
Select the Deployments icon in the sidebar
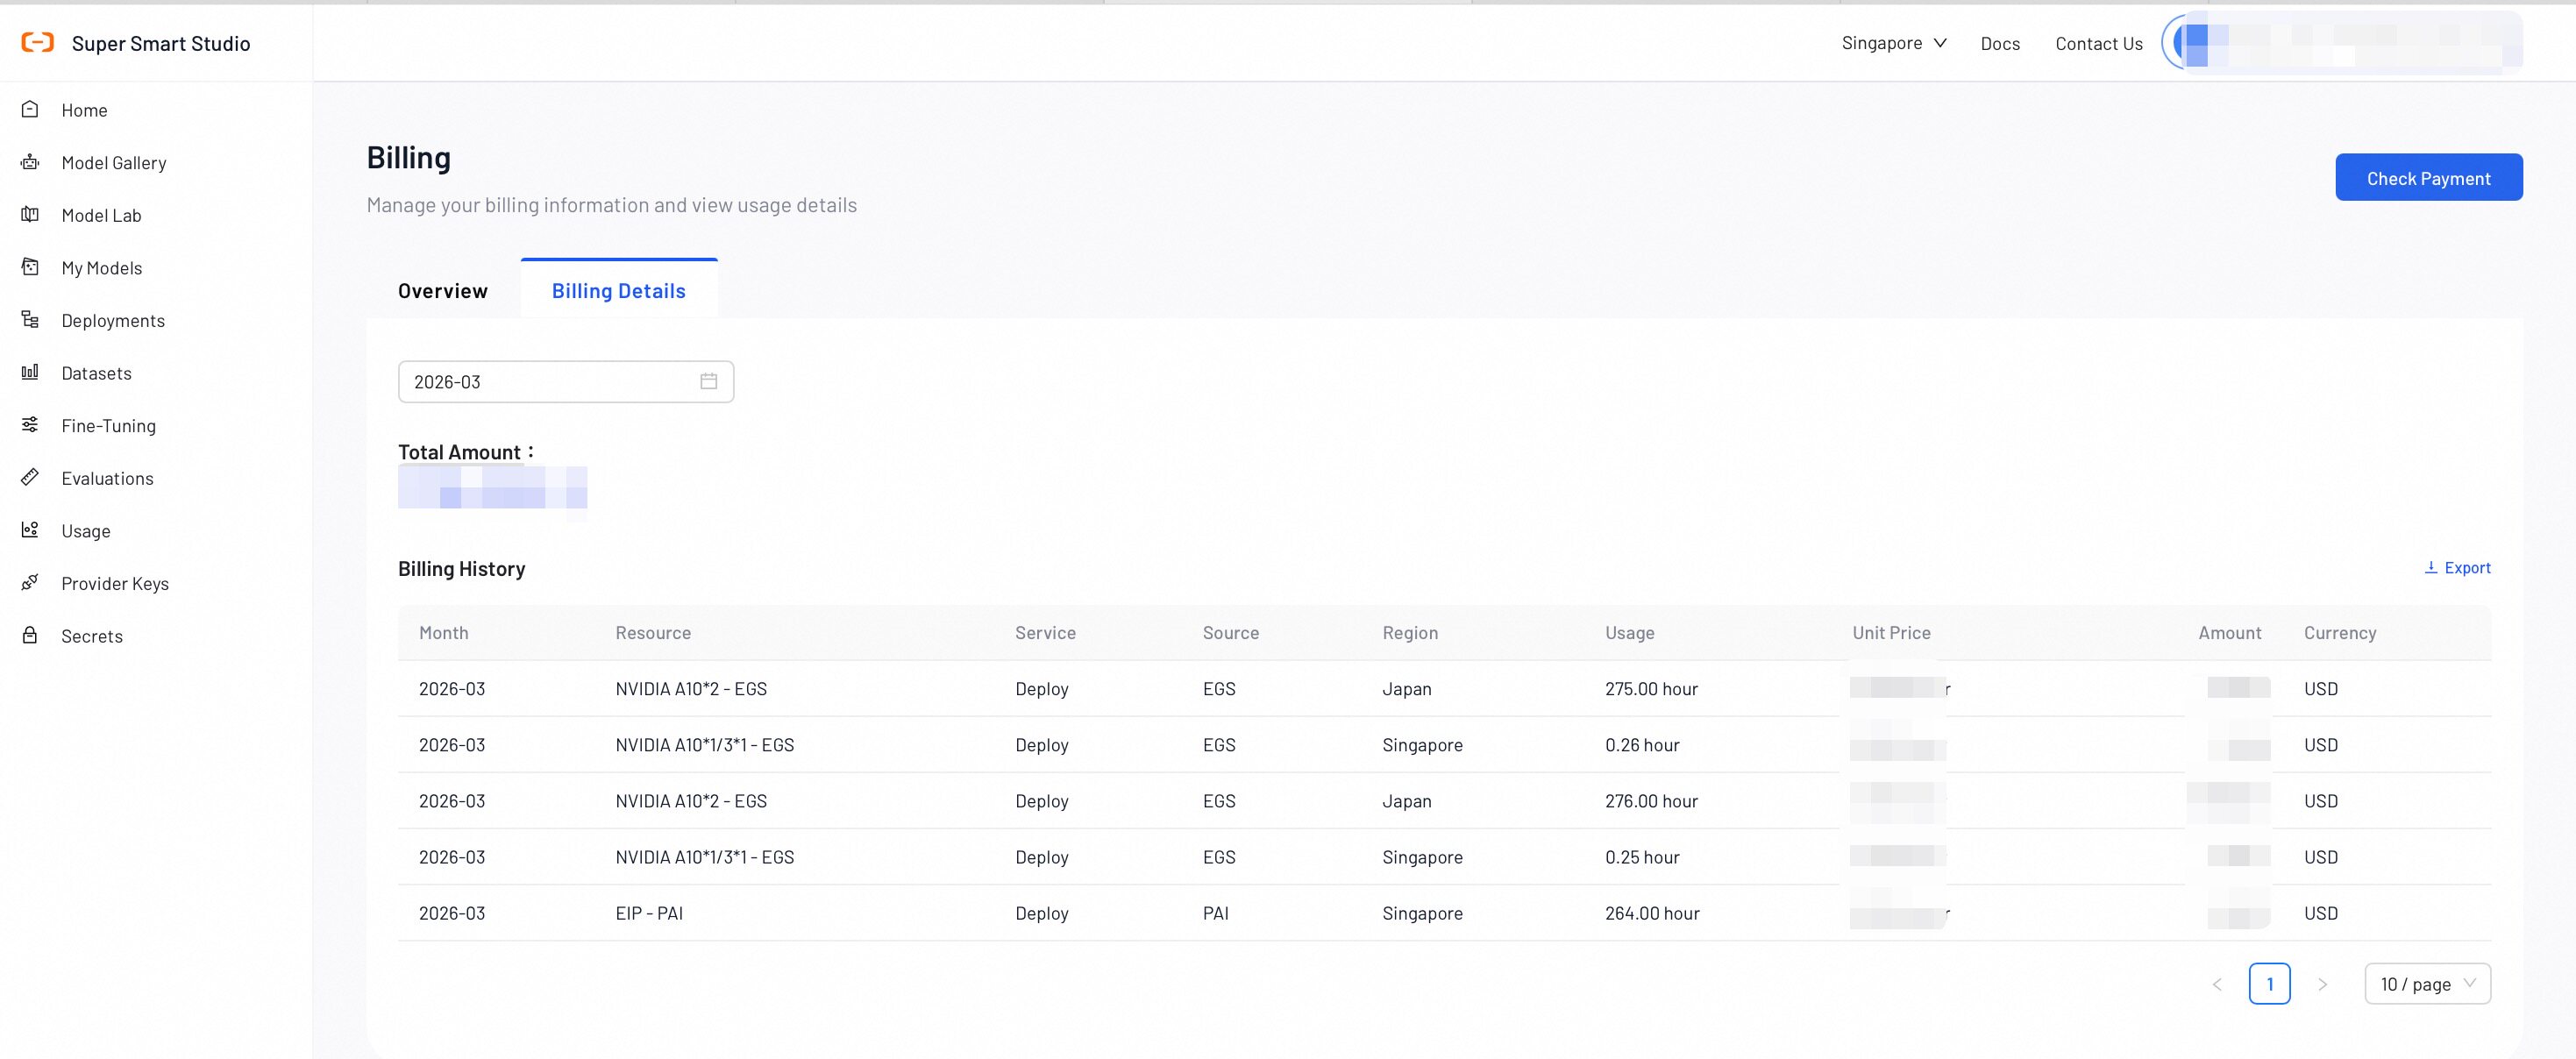pos(30,319)
